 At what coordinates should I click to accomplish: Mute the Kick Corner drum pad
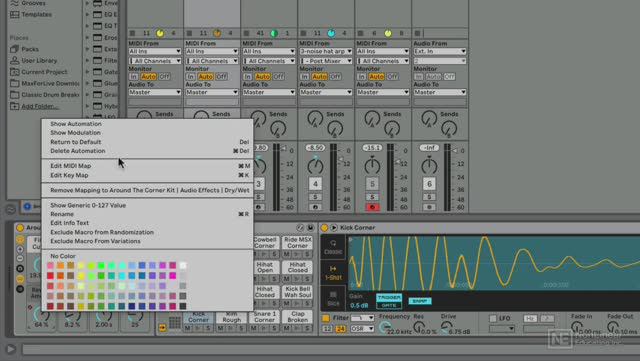click(188, 328)
